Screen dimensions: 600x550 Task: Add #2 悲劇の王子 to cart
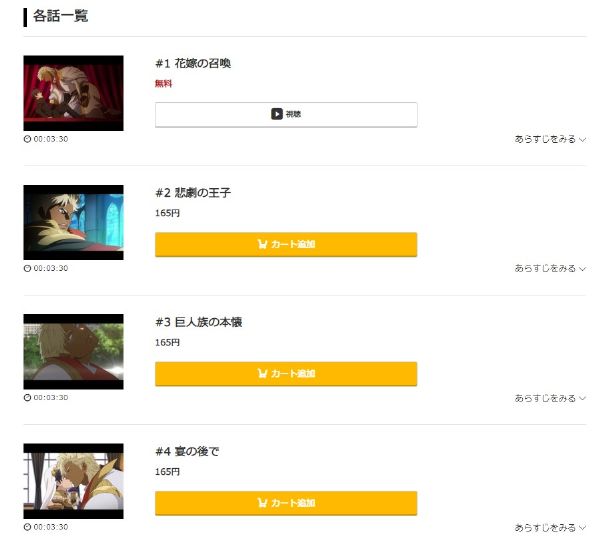coord(286,244)
